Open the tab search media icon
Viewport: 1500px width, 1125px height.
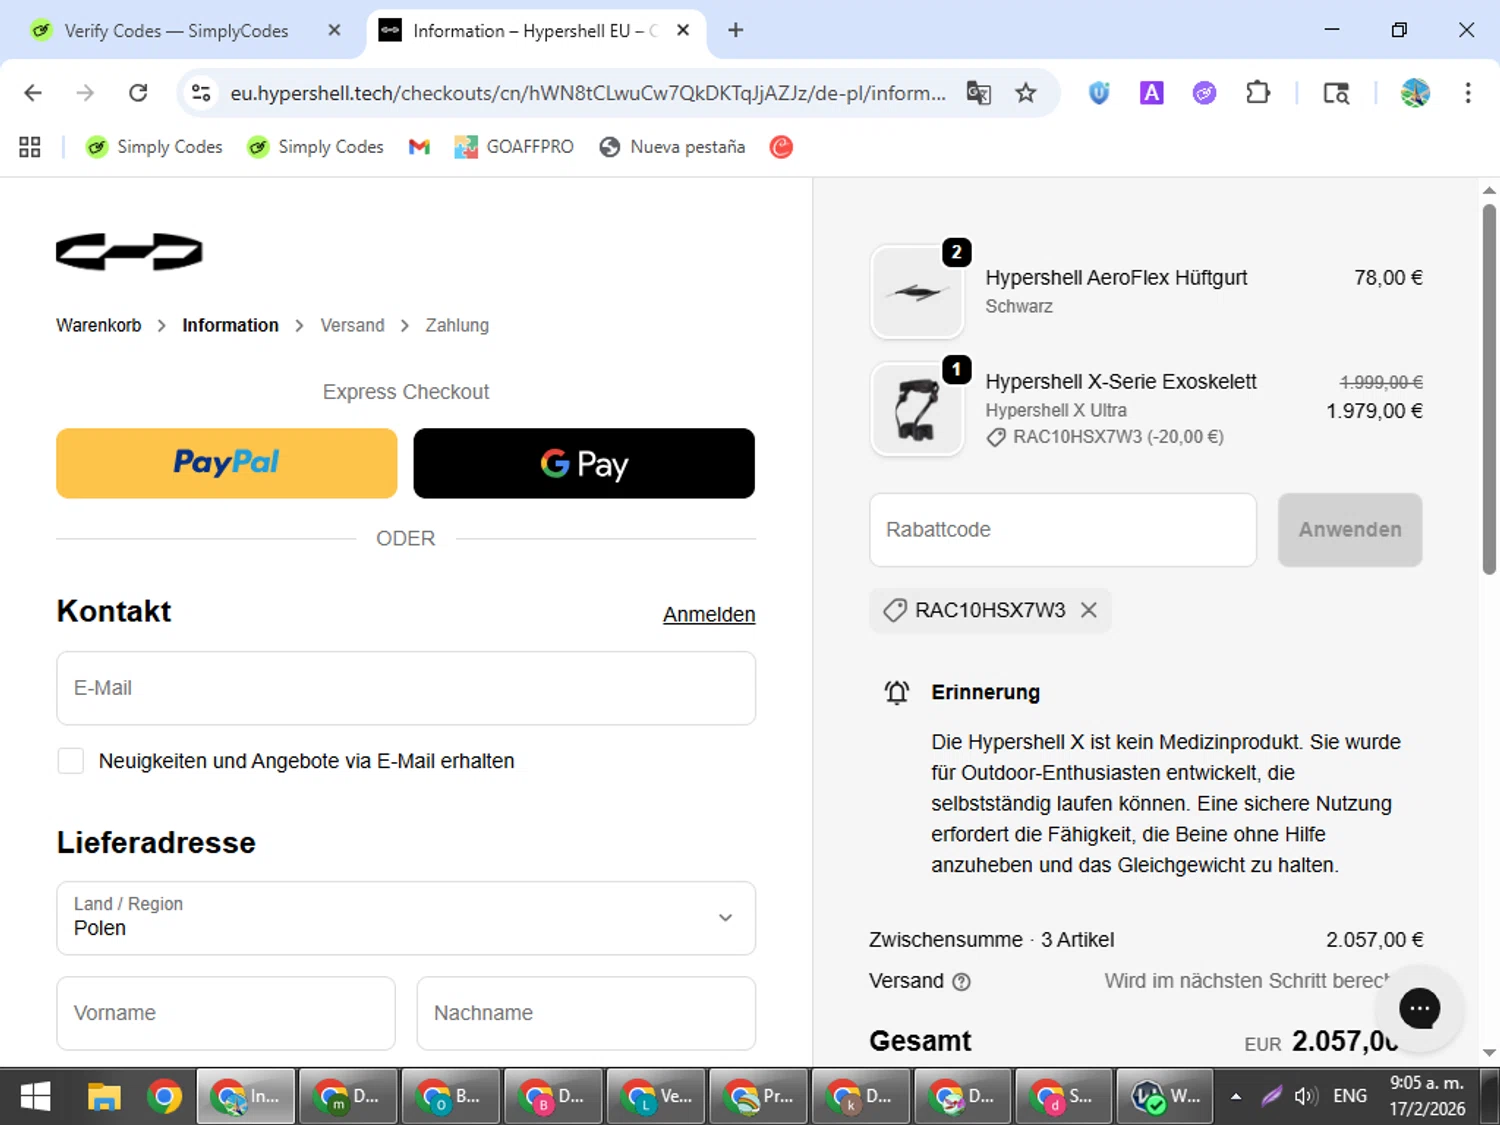pos(1336,93)
